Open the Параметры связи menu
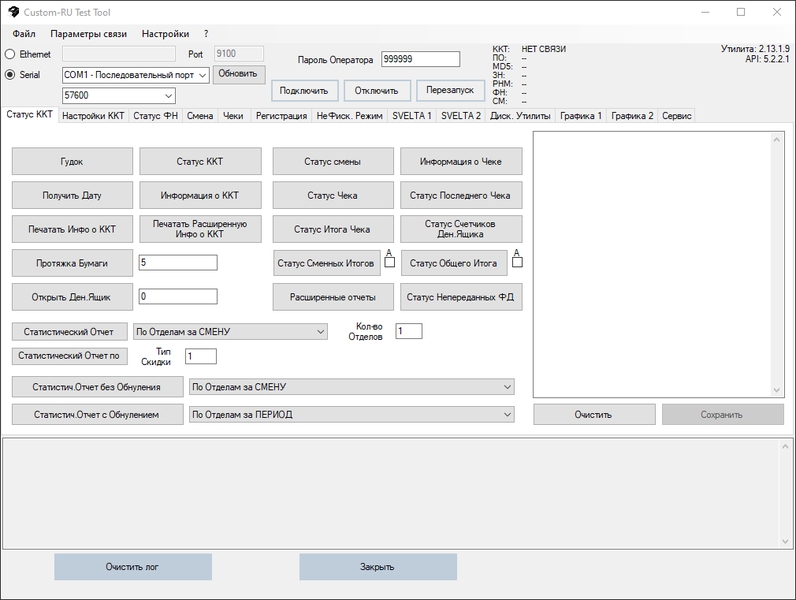 pyautogui.click(x=89, y=33)
